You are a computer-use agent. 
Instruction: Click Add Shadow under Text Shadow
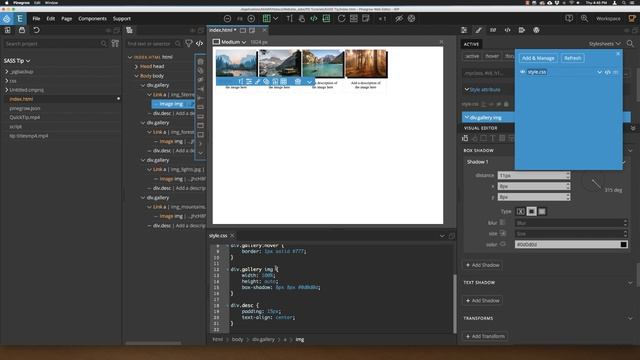(482, 301)
